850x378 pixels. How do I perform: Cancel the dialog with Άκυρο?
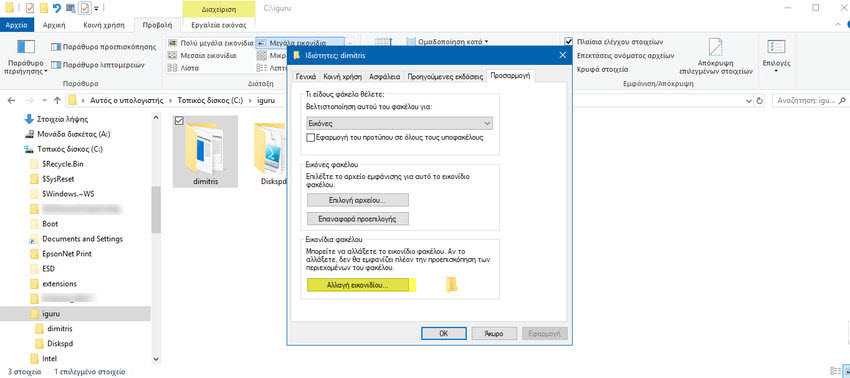tap(494, 334)
